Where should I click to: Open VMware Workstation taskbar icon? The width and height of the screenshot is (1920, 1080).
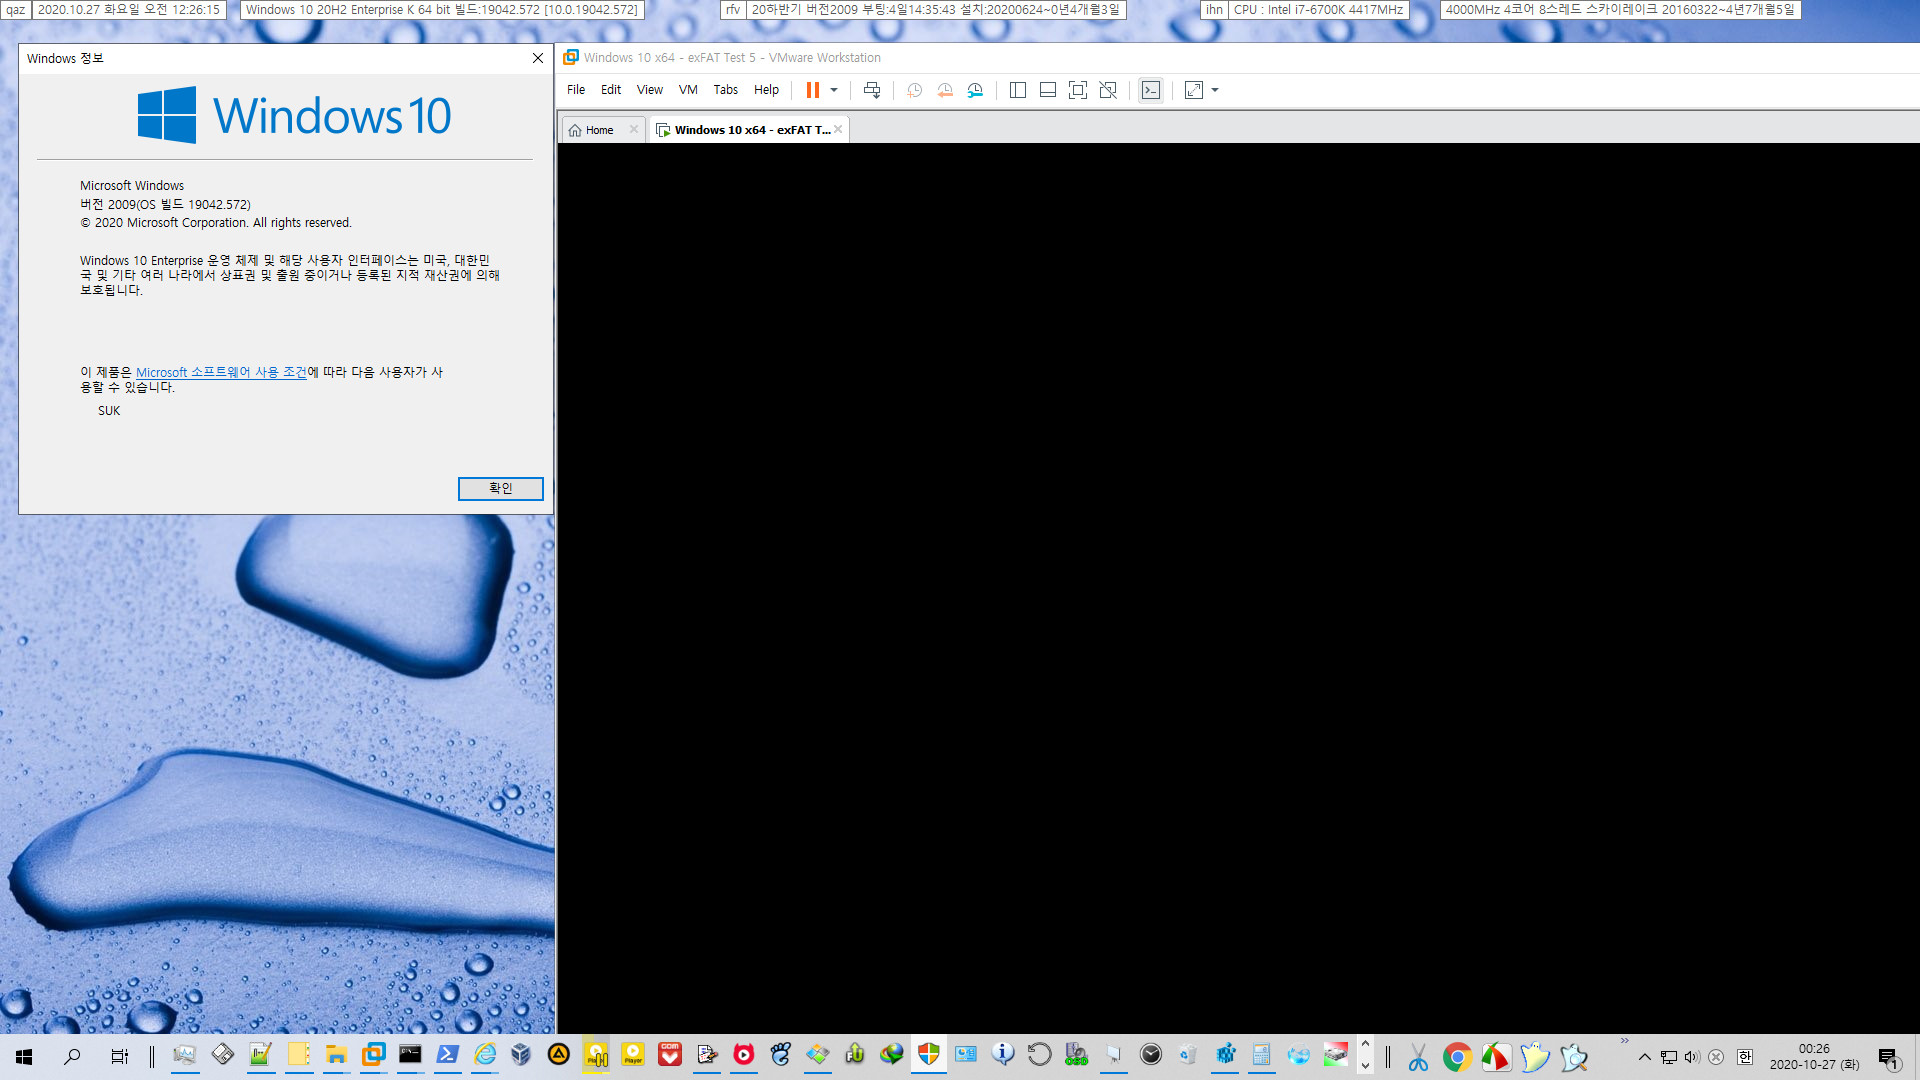coord(374,1055)
